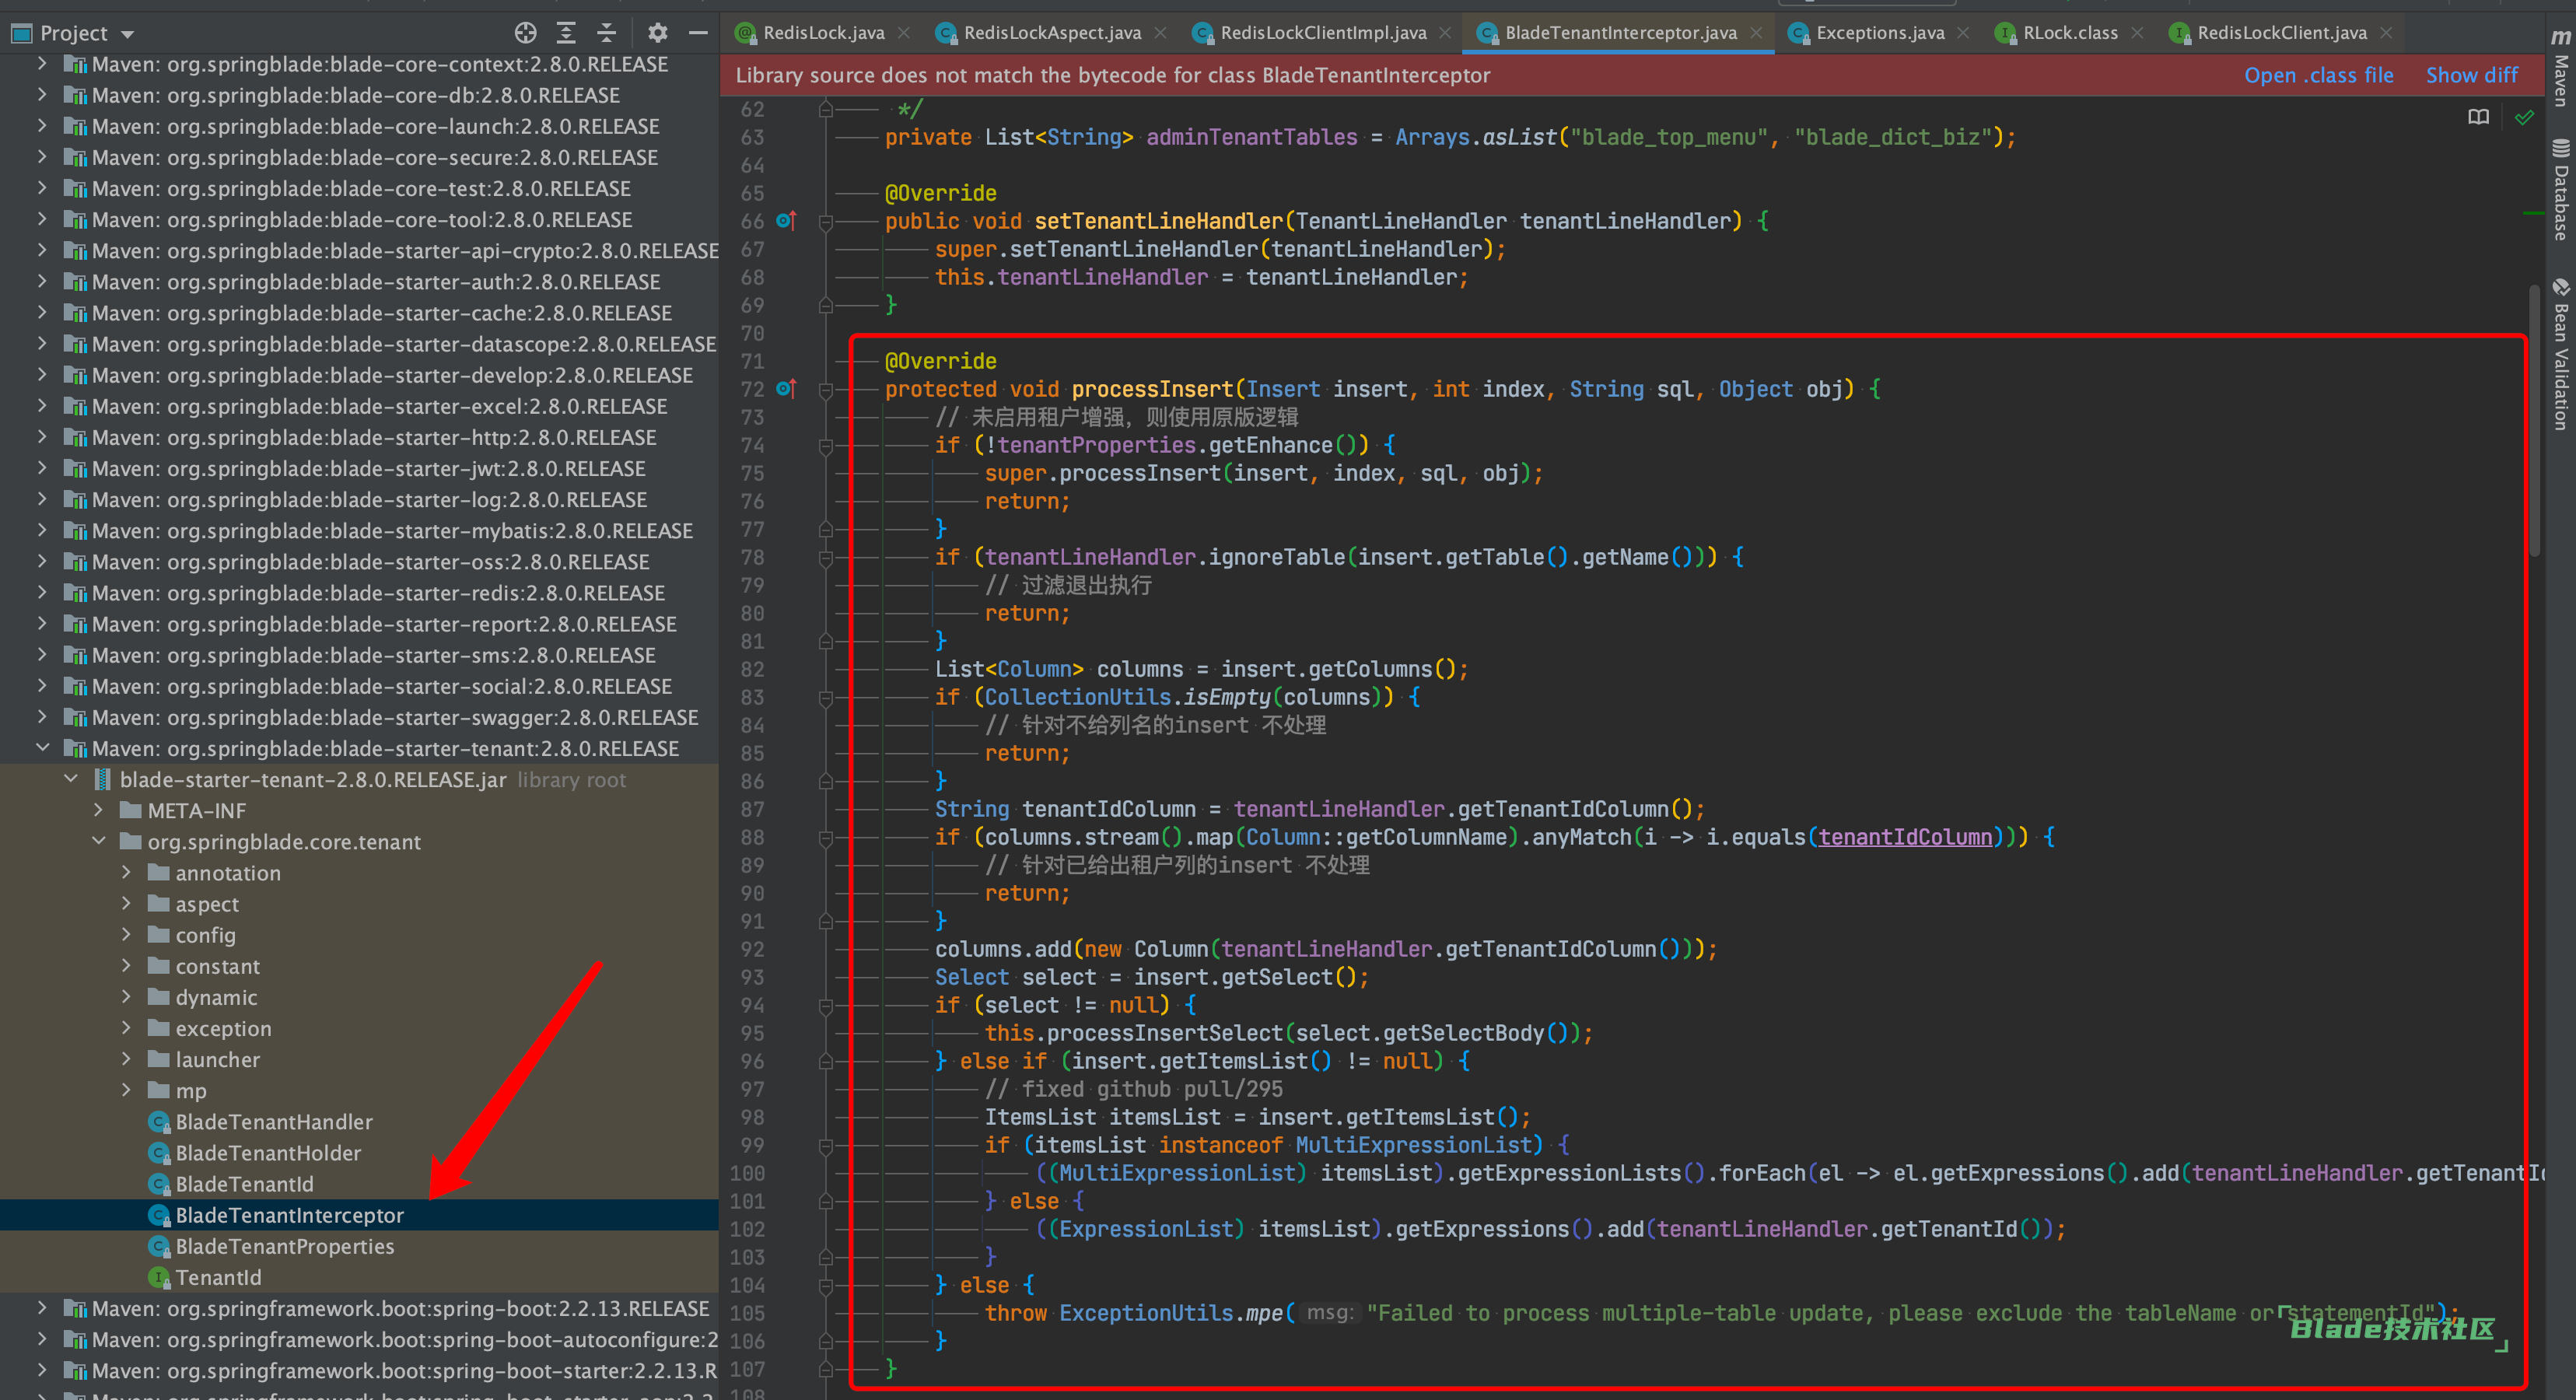2576x1400 pixels.
Task: Open the Maven tool window
Action: click(x=2561, y=67)
